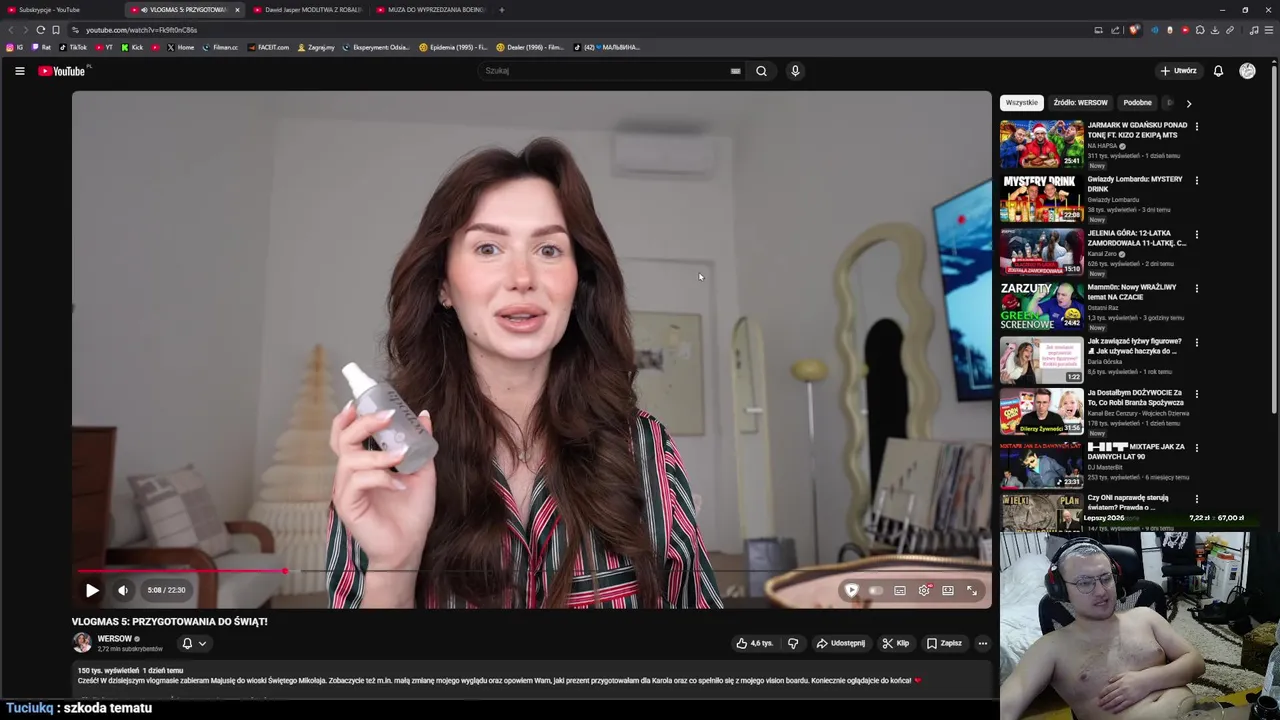
Task: Open a new browser tab with plus
Action: click(501, 10)
